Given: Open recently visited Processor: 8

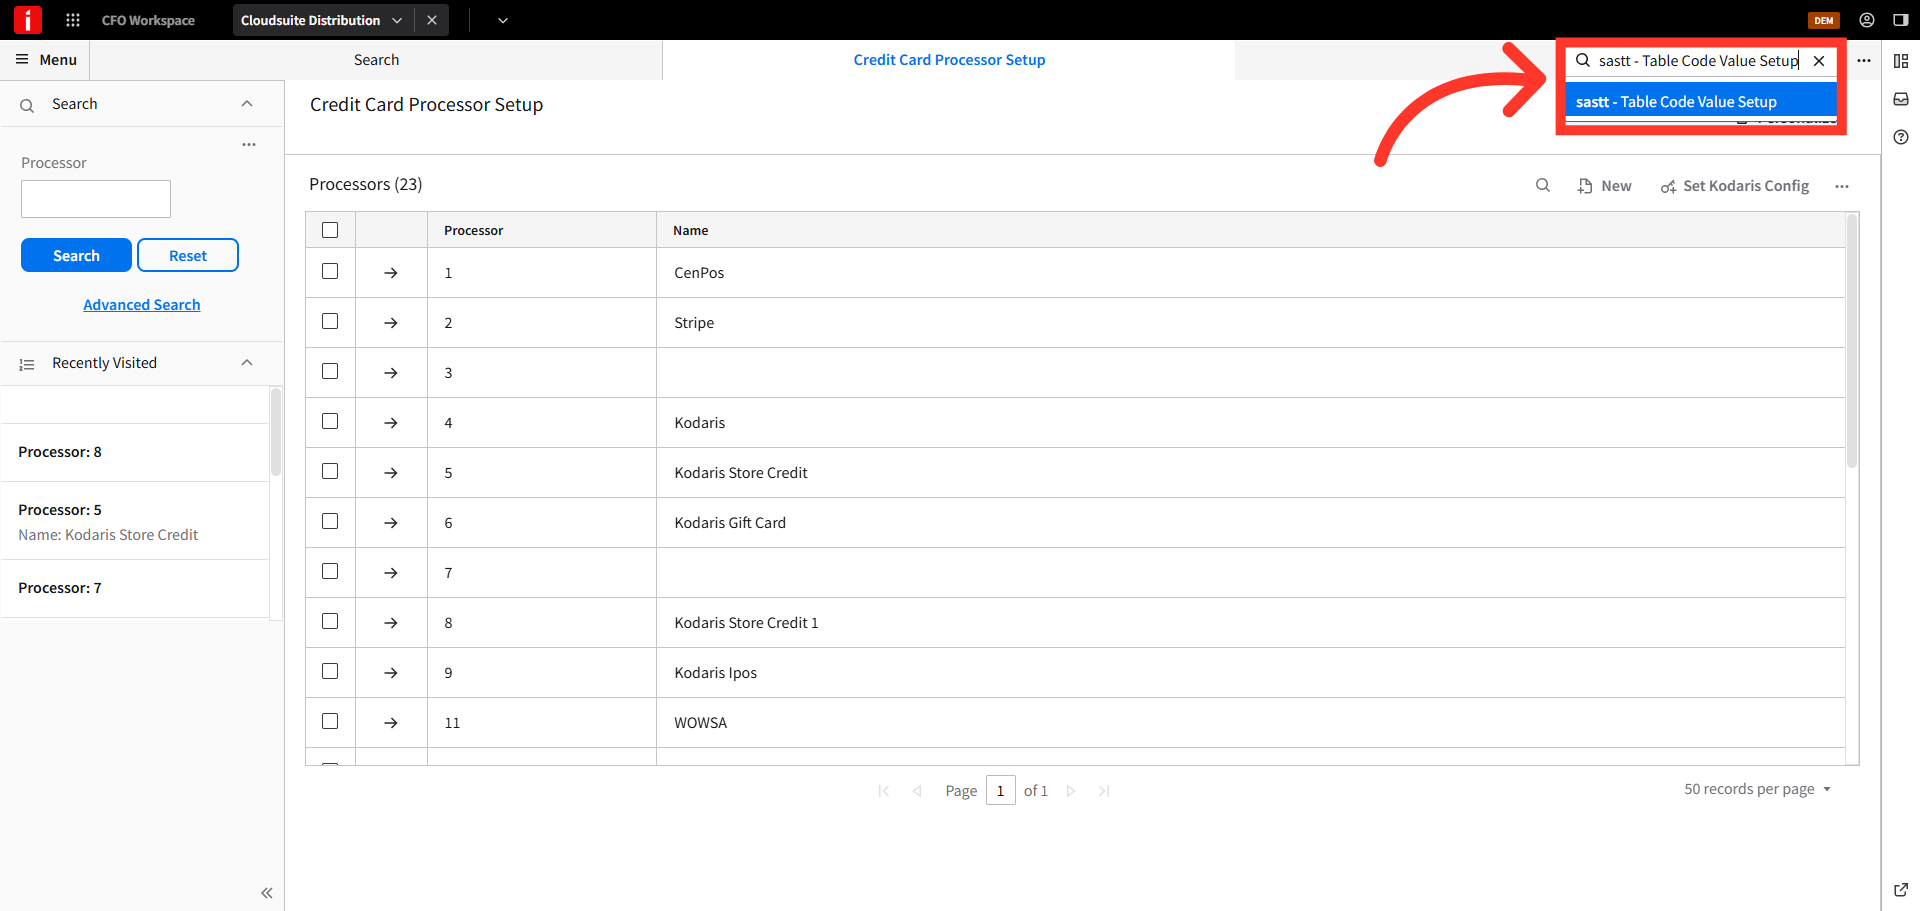Looking at the screenshot, I should 135,452.
